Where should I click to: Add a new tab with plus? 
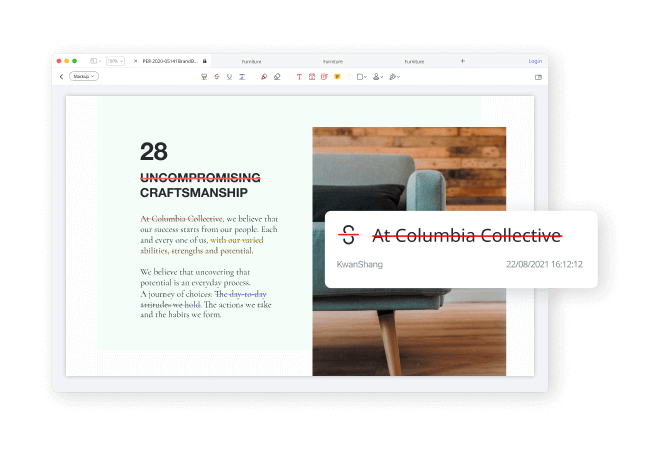pos(462,61)
